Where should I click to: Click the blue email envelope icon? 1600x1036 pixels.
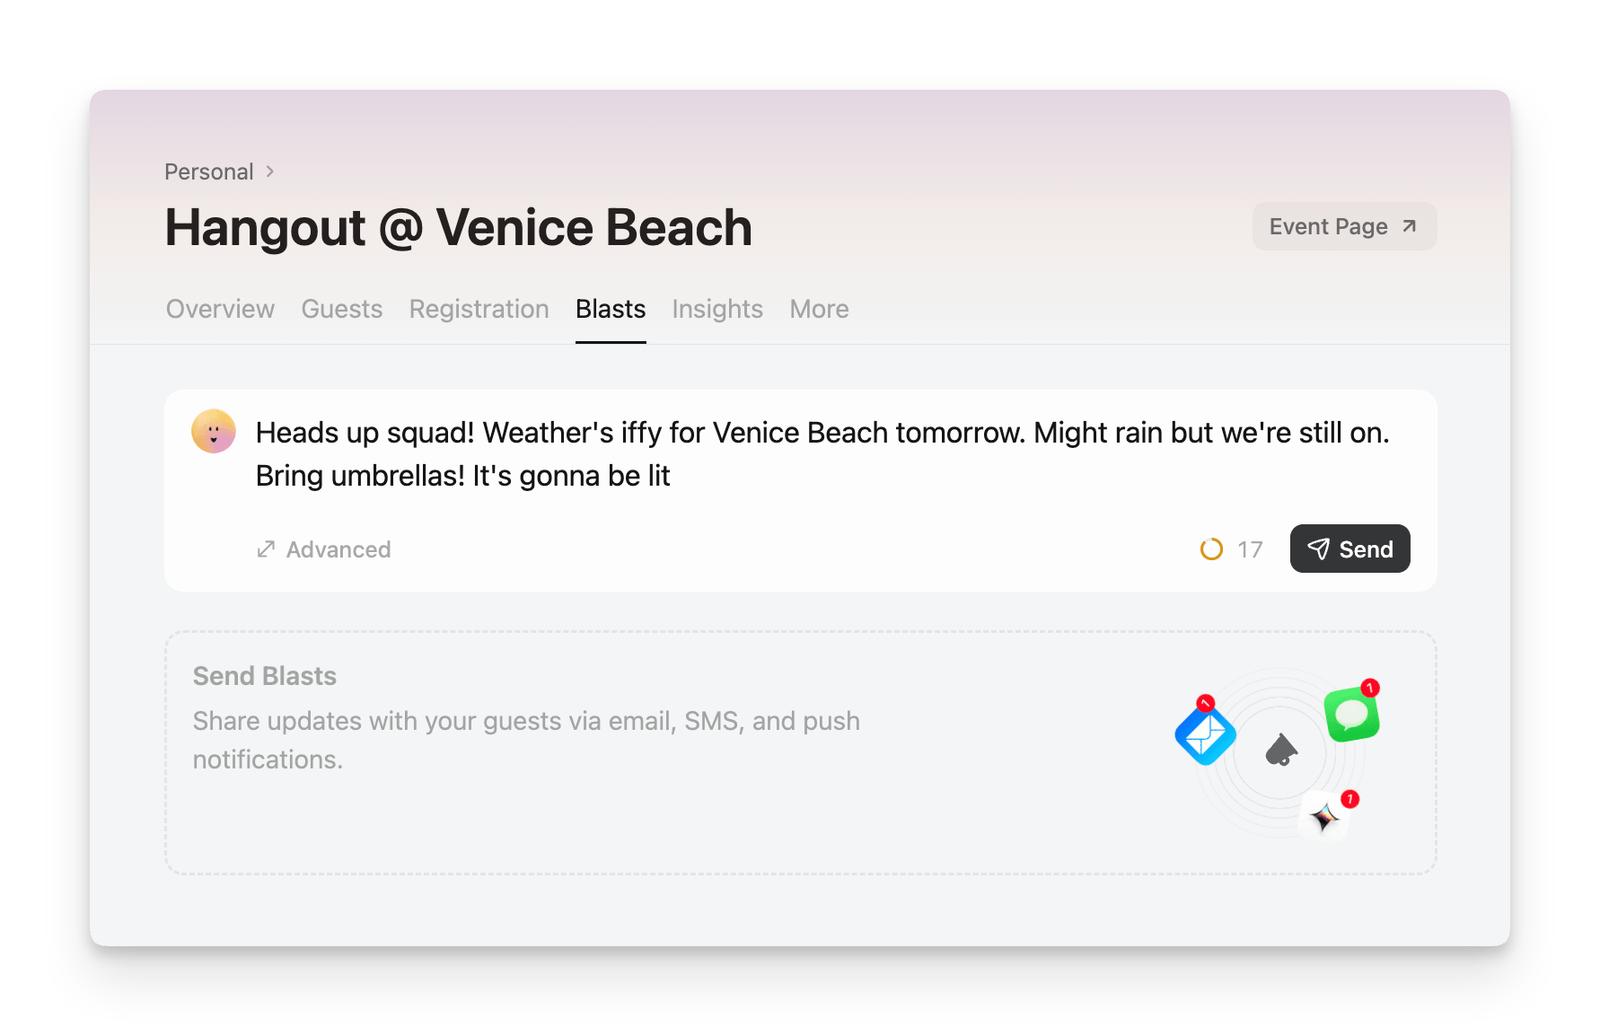pos(1205,733)
